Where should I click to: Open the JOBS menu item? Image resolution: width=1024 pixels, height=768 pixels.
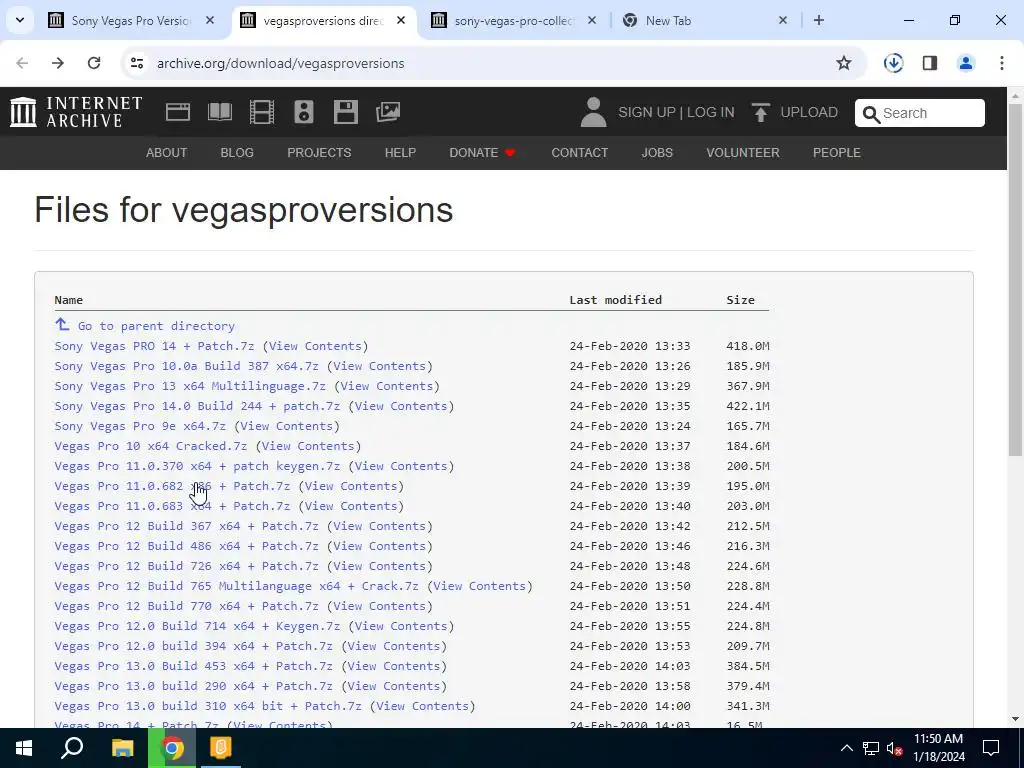coord(657,153)
